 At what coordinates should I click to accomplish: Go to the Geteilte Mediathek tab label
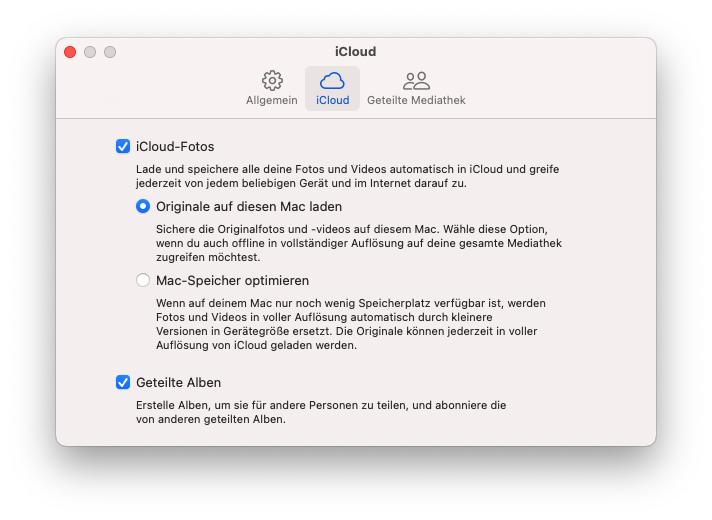pos(416,100)
